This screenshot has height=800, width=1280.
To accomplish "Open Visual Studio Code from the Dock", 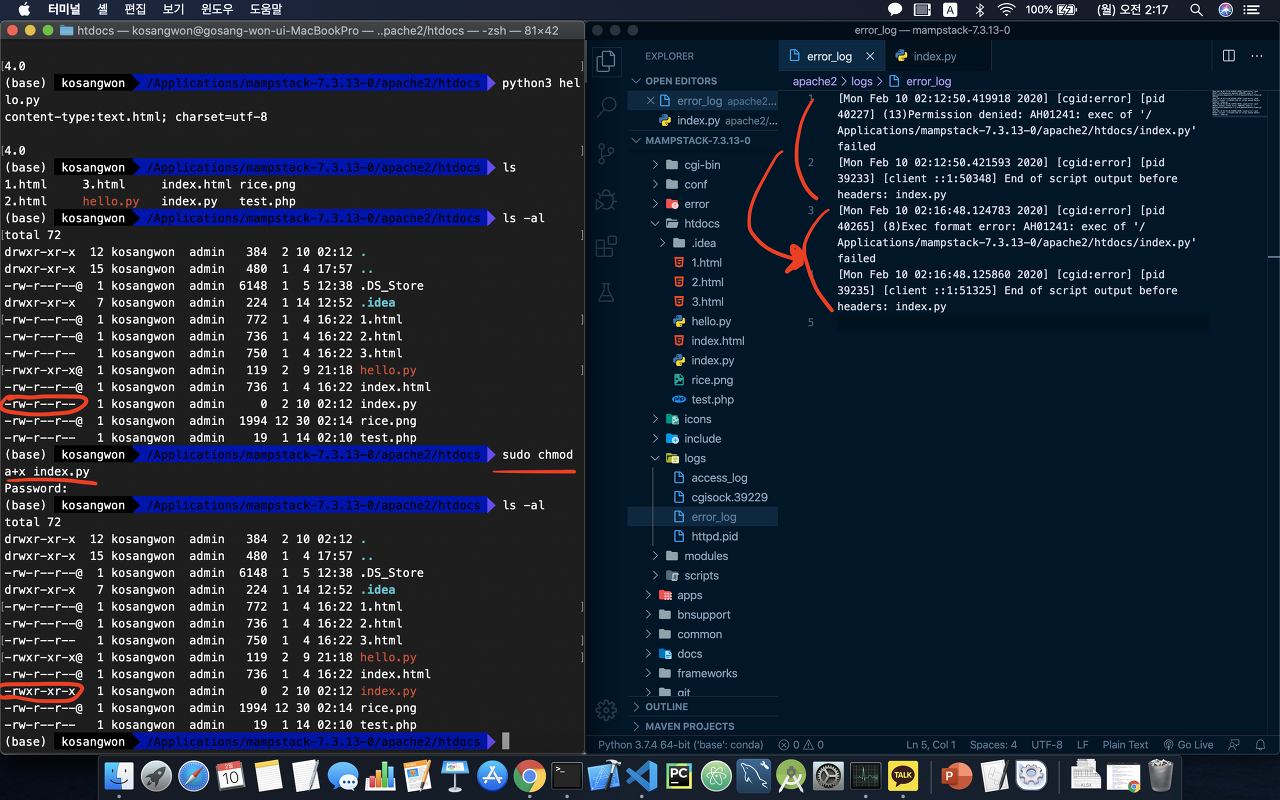I will pyautogui.click(x=641, y=776).
